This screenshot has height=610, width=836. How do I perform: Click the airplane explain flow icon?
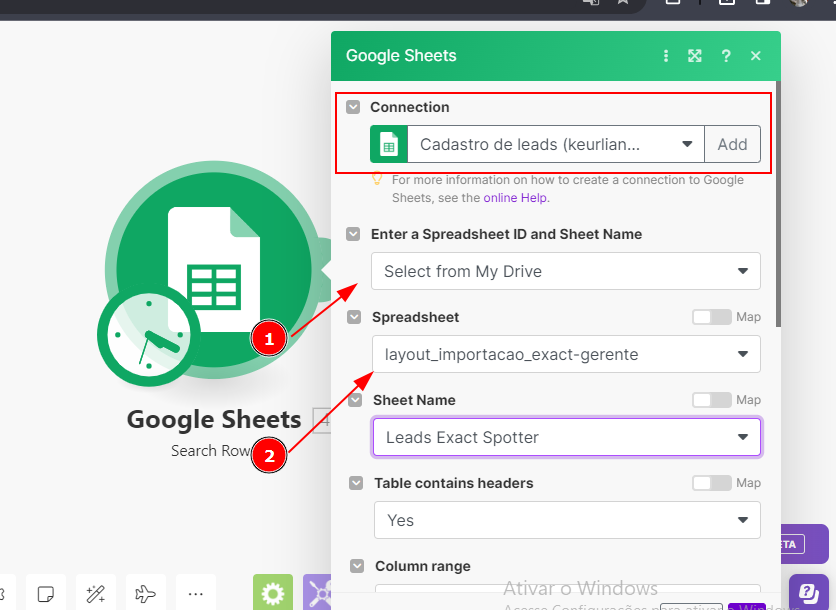point(146,593)
